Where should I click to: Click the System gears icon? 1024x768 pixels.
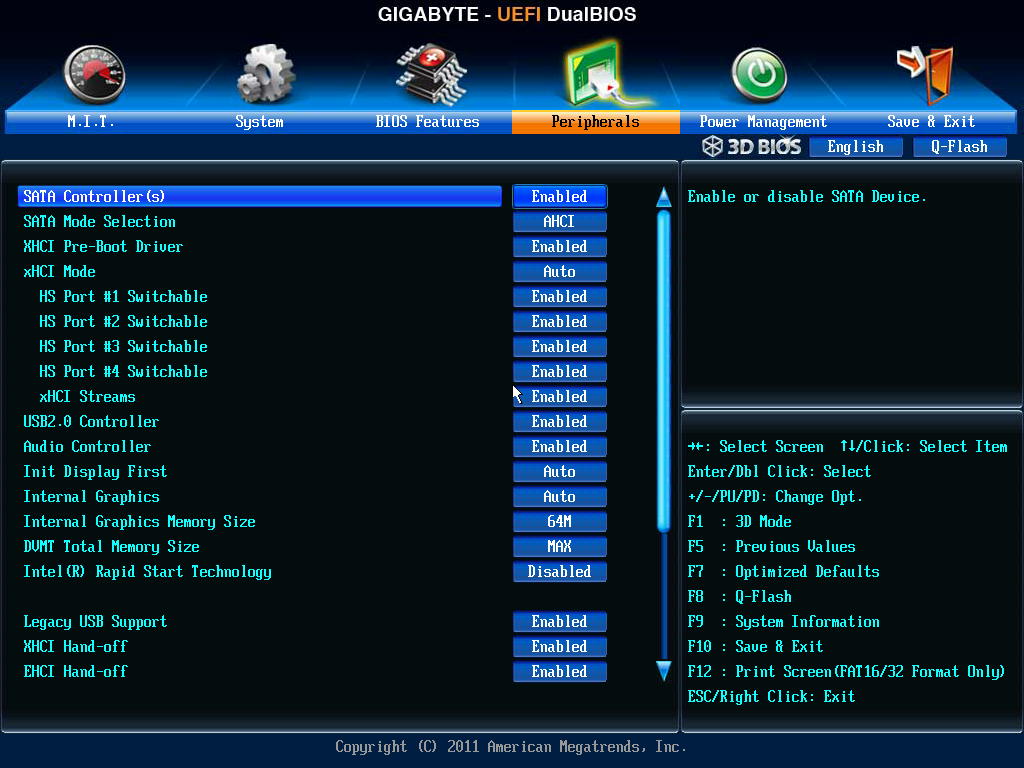coord(266,74)
